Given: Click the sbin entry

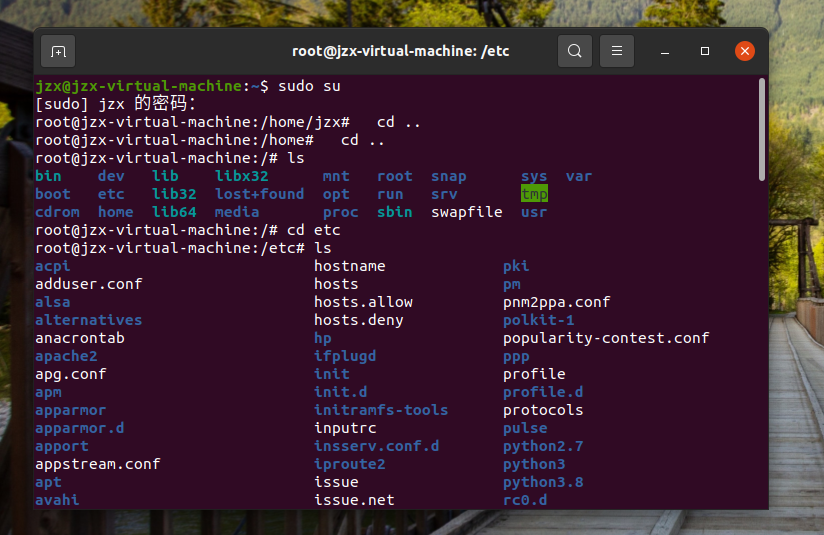Looking at the screenshot, I should [395, 212].
